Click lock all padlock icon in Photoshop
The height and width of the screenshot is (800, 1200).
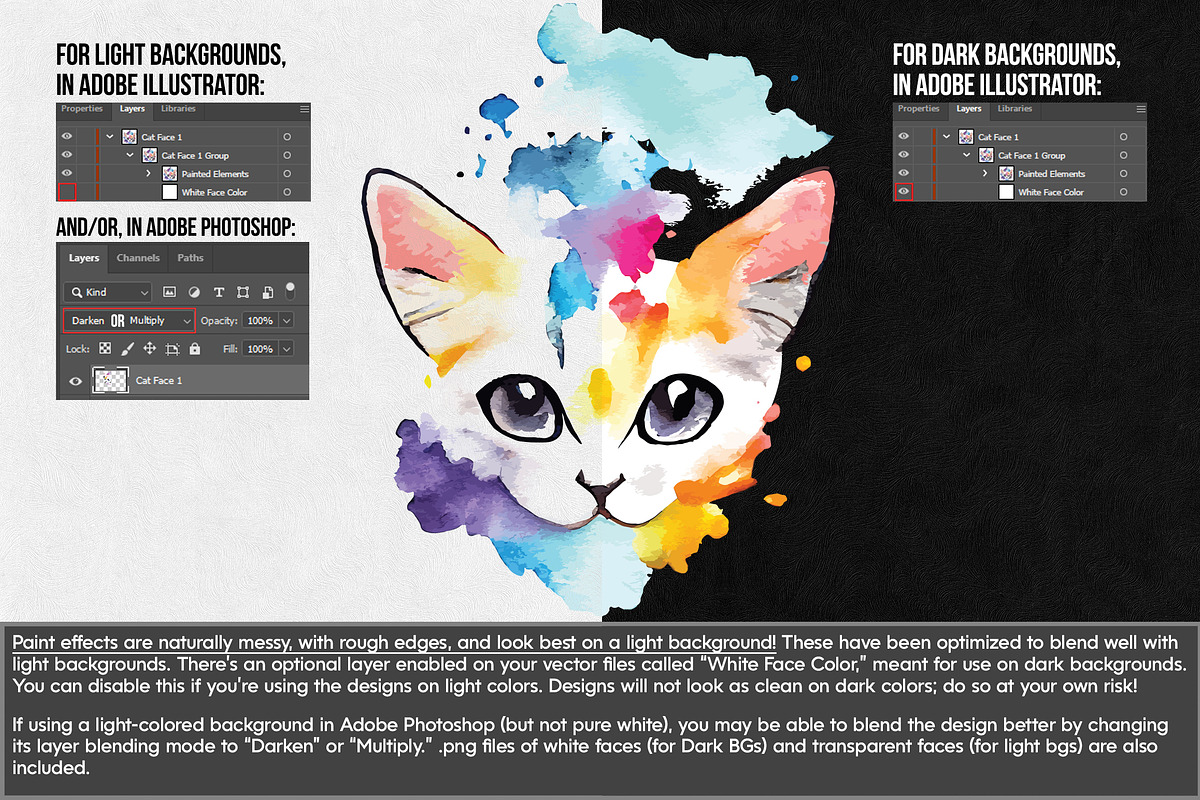tap(194, 349)
